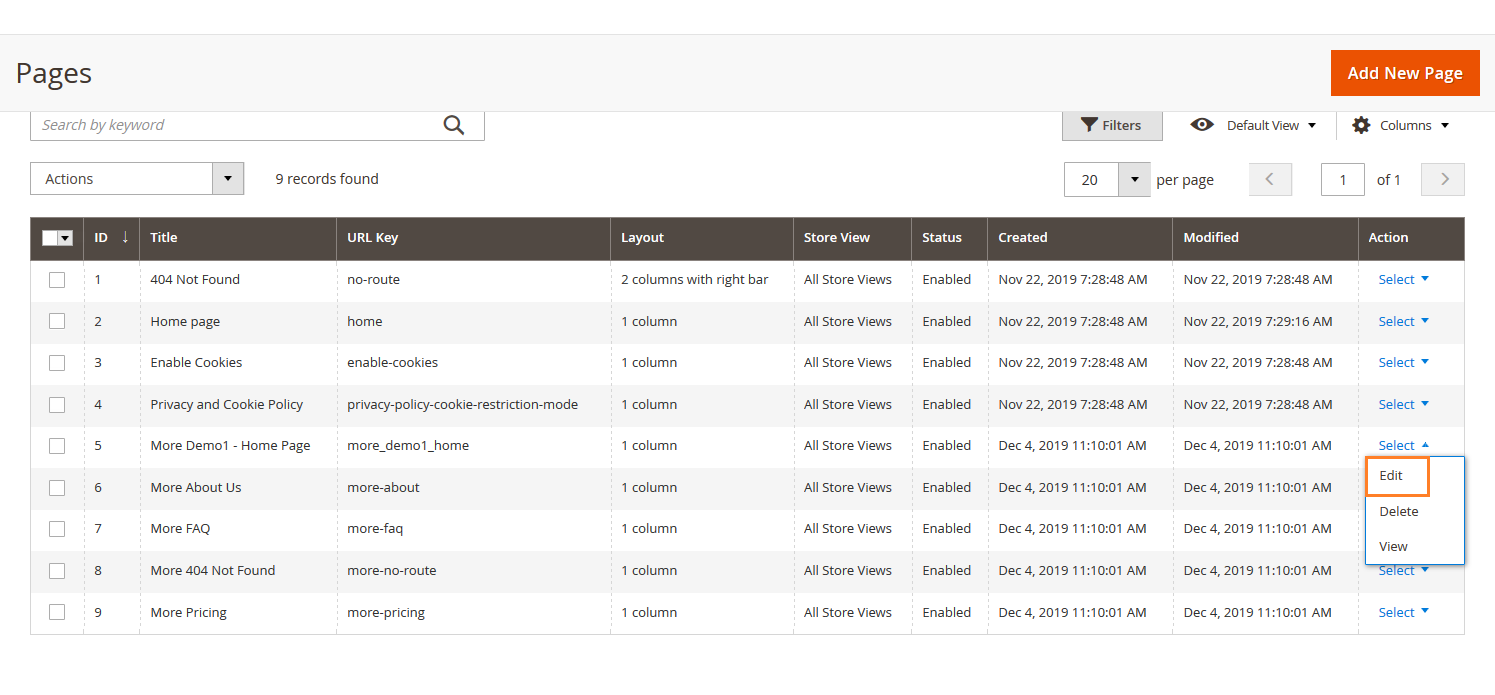Sort by Created column header
The width and height of the screenshot is (1495, 695).
[x=1080, y=238]
